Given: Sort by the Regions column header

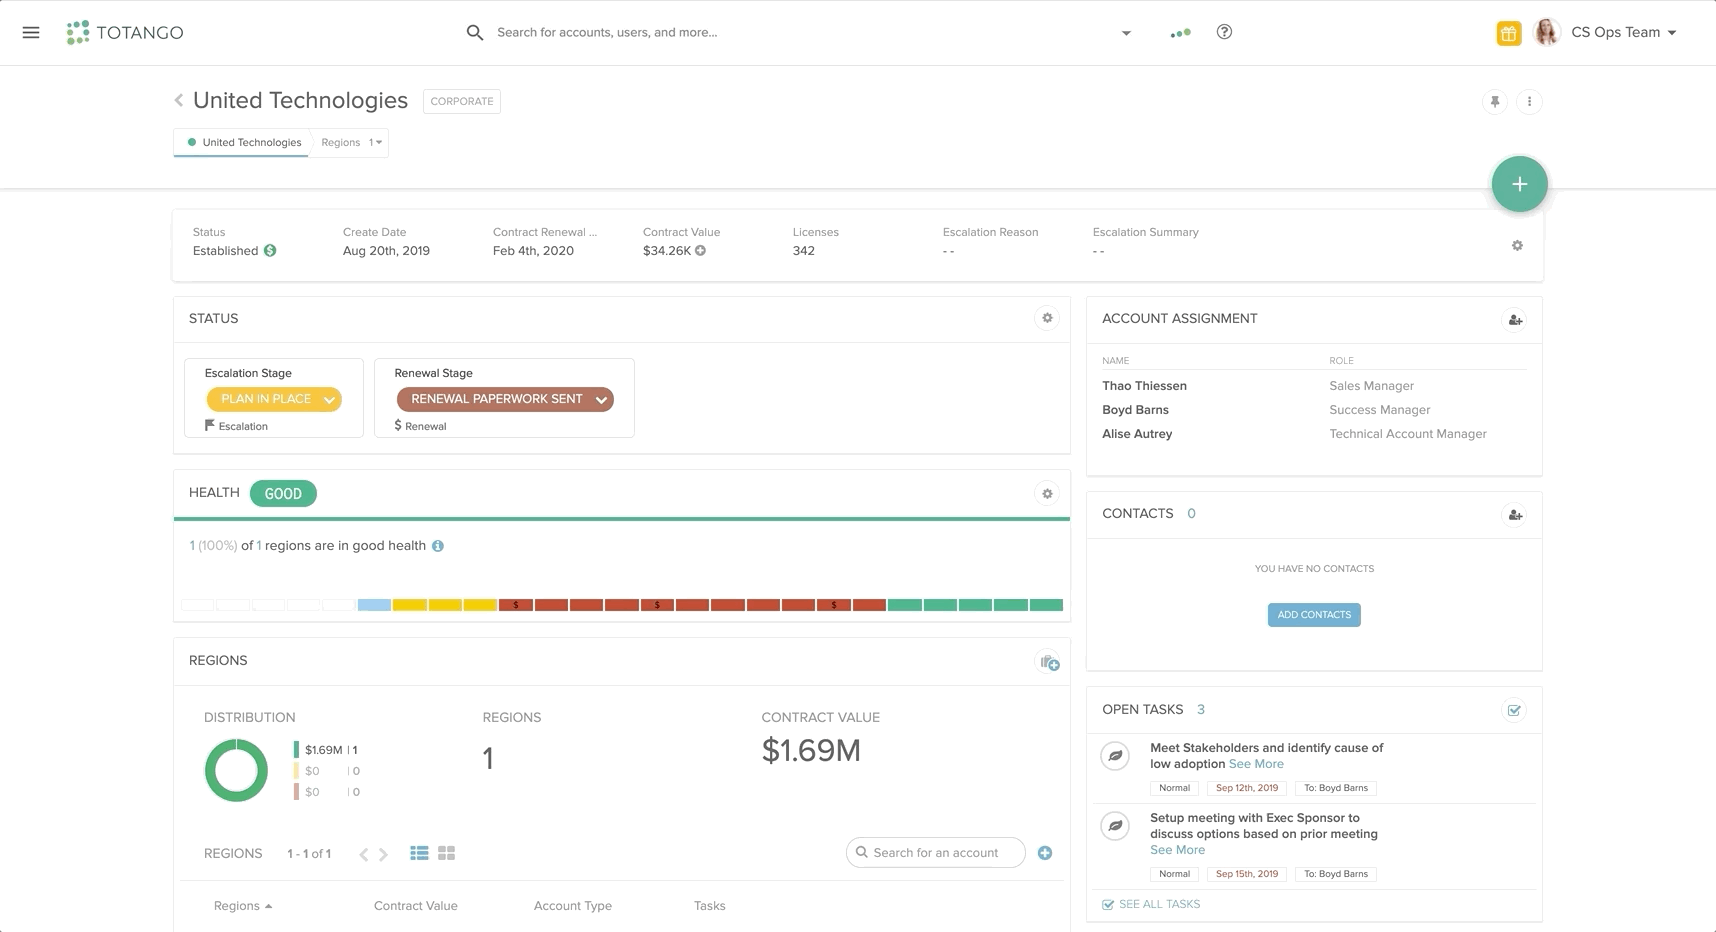Looking at the screenshot, I should [243, 906].
